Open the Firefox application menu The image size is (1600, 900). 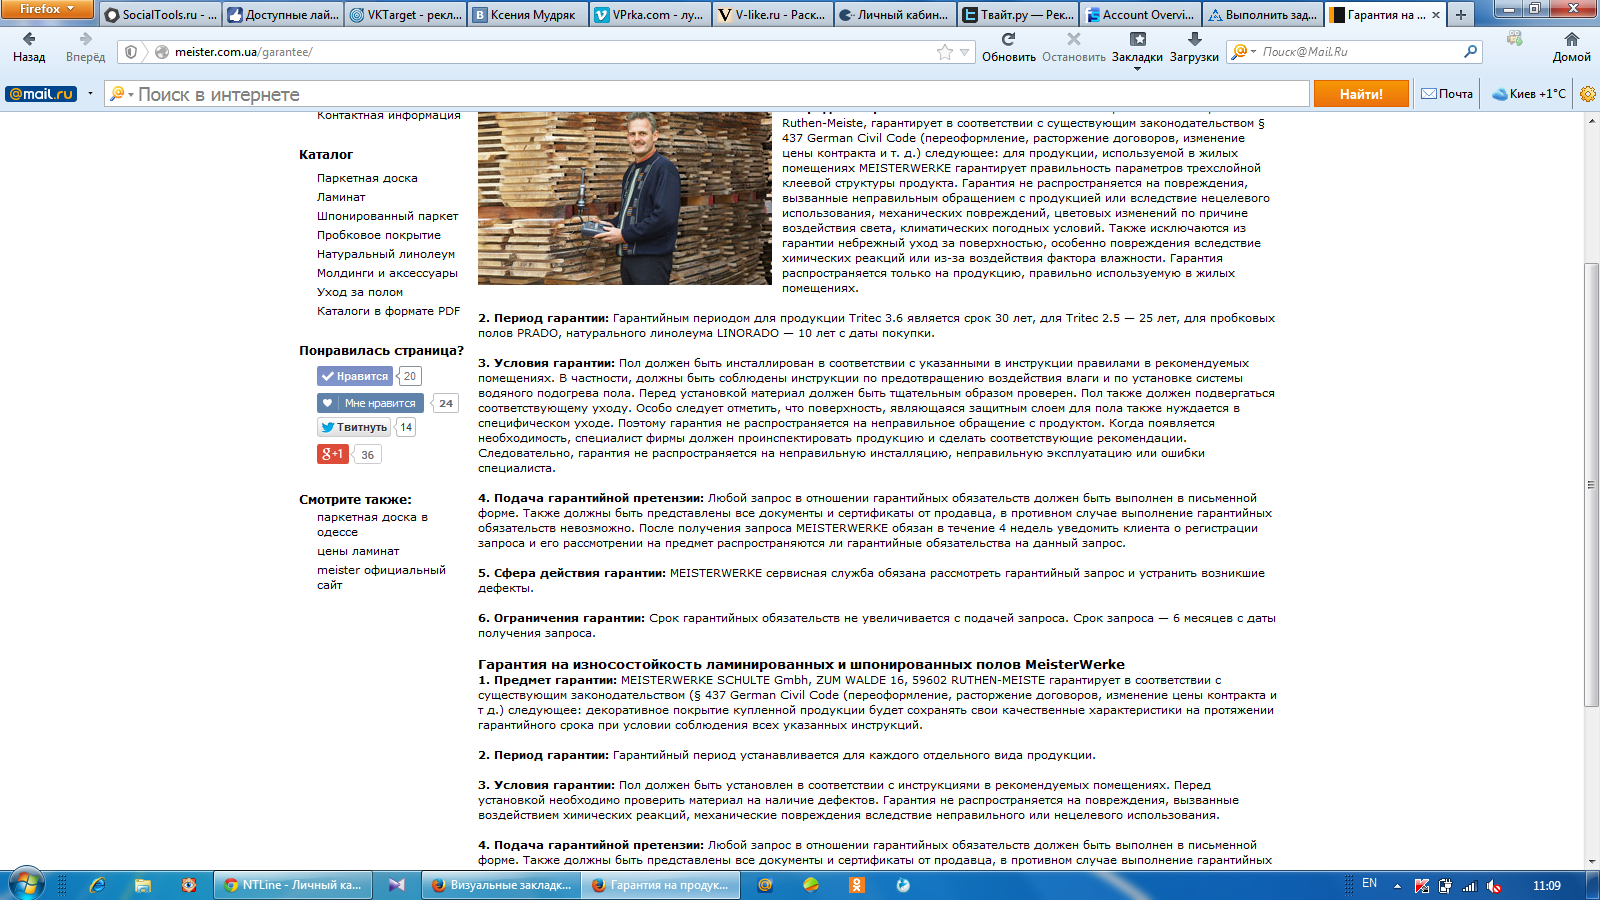[x=47, y=9]
